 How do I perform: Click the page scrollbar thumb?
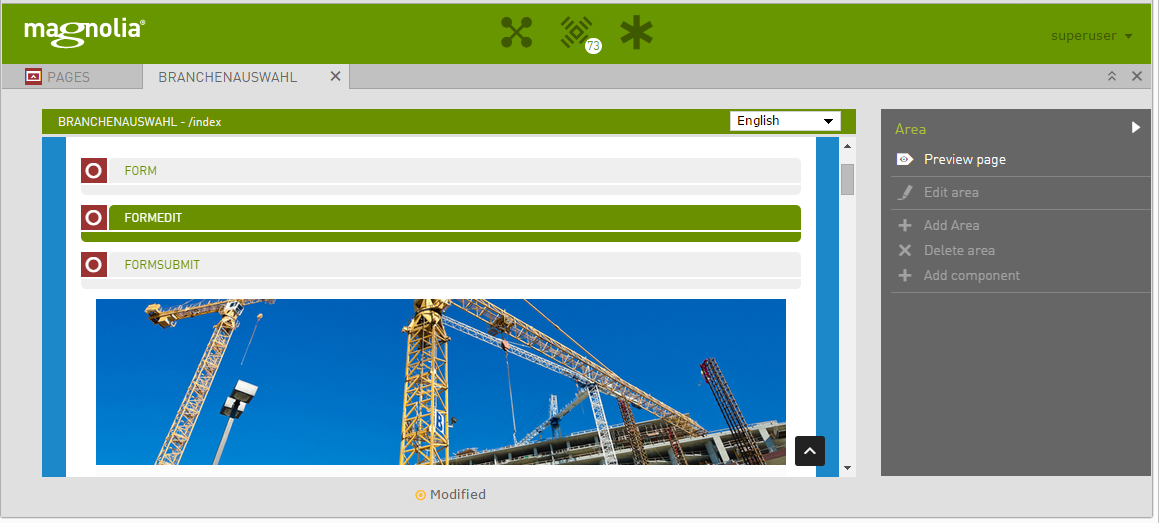click(848, 180)
